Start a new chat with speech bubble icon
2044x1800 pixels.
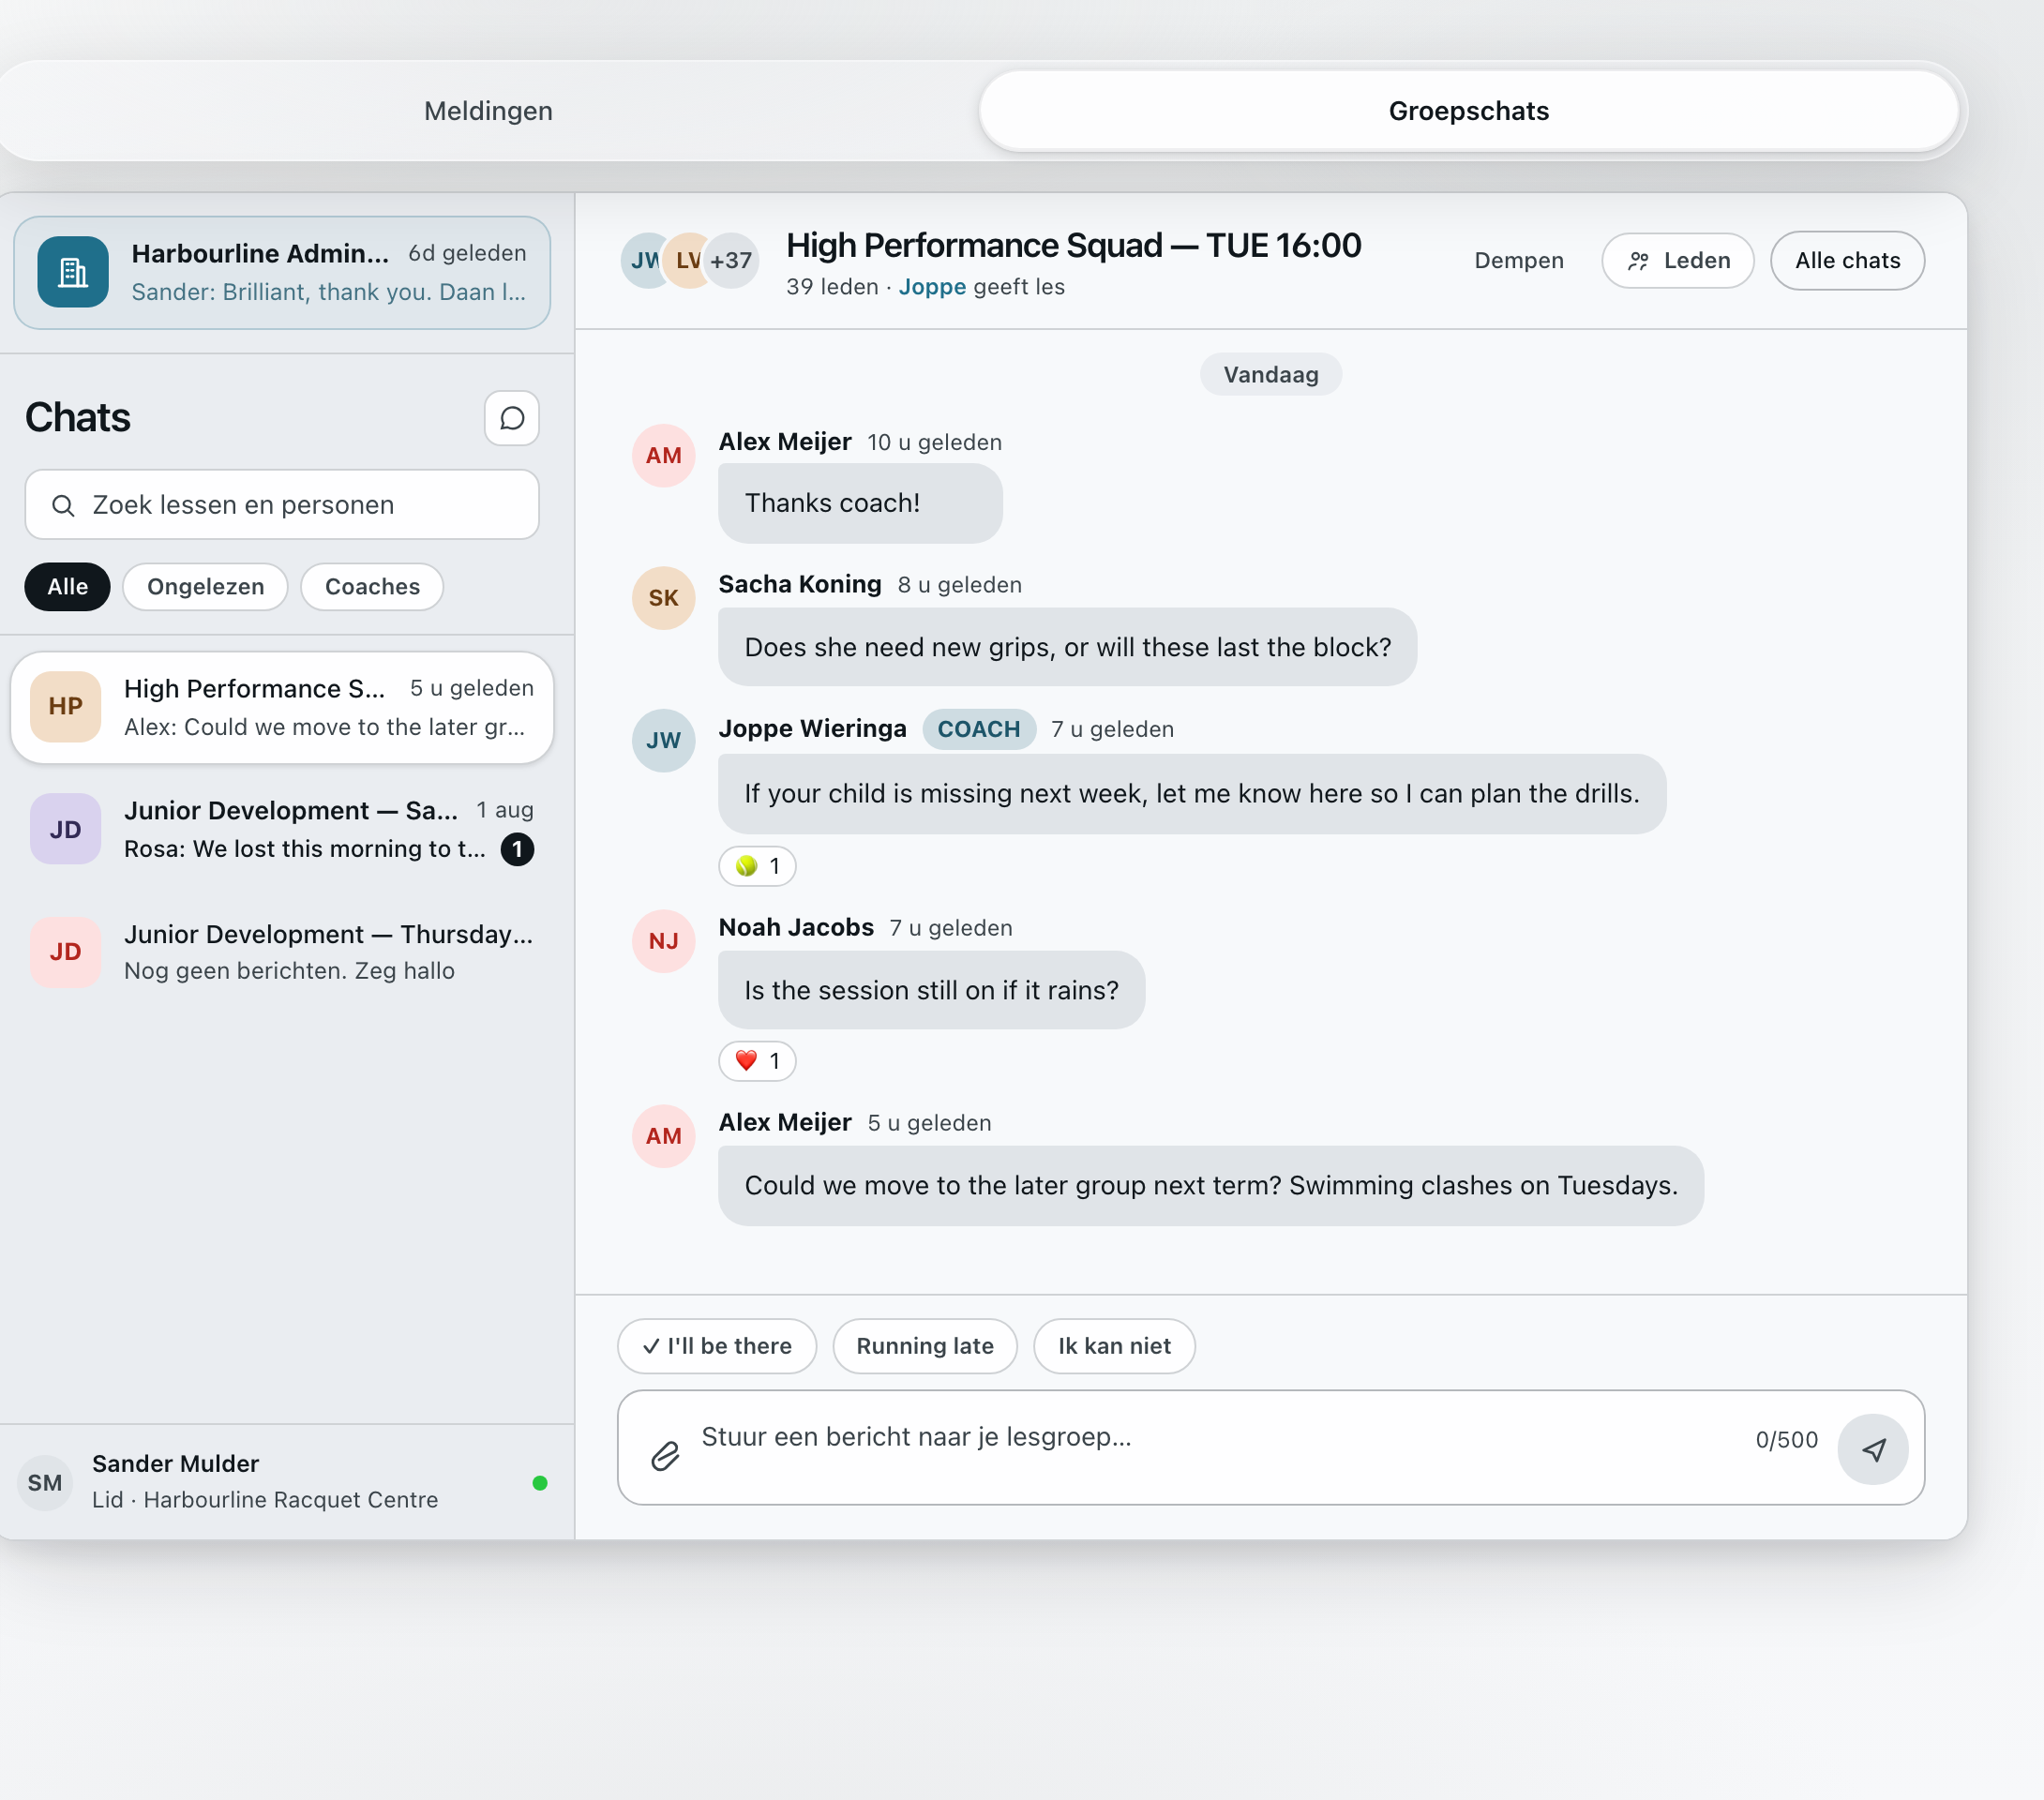[511, 418]
